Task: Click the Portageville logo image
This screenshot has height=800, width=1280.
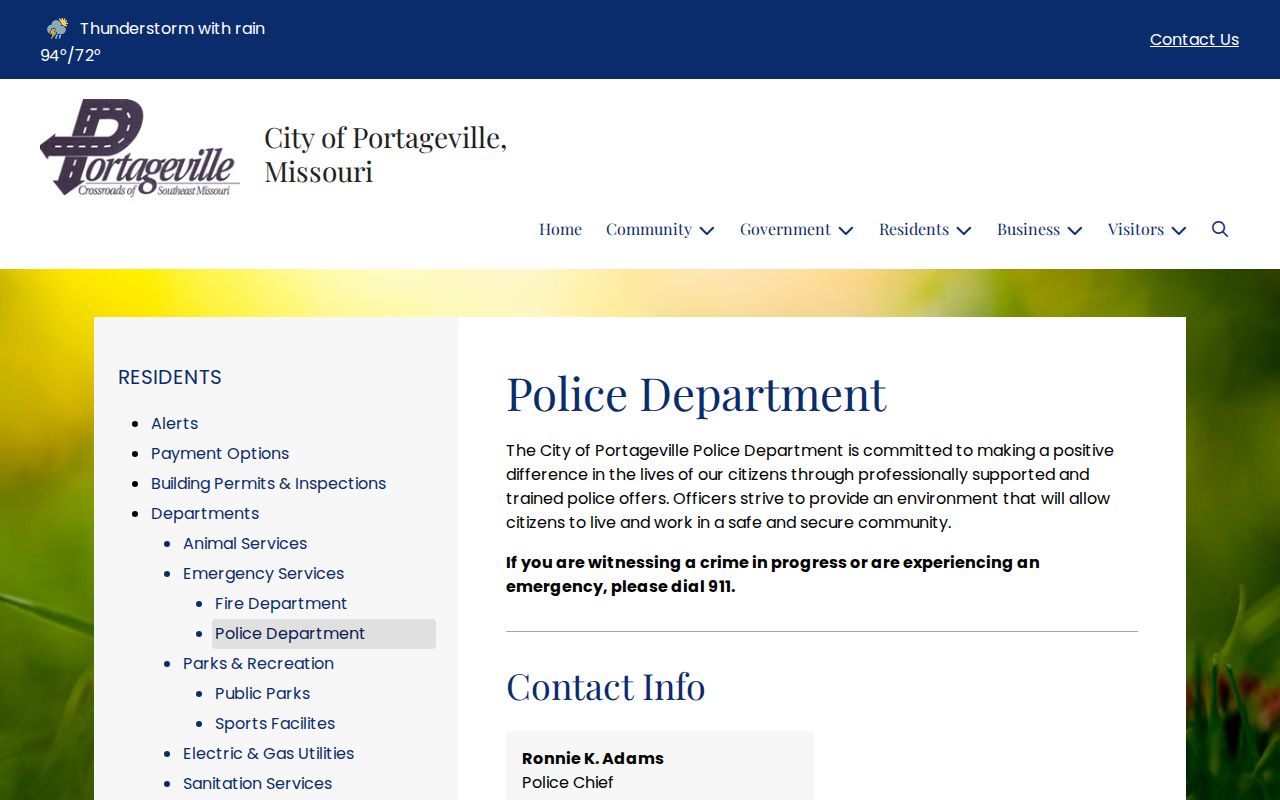Action: (140, 148)
